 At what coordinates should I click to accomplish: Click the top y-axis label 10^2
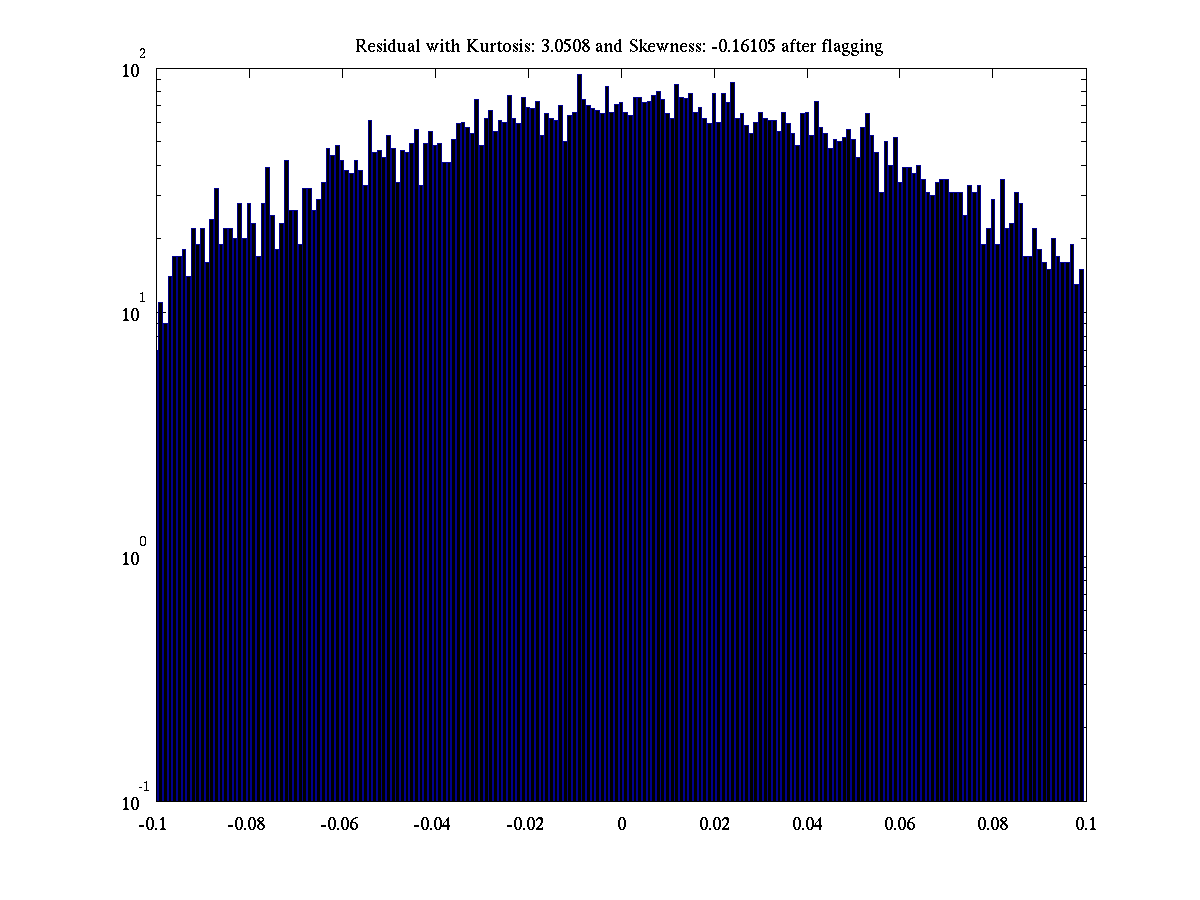tap(135, 70)
